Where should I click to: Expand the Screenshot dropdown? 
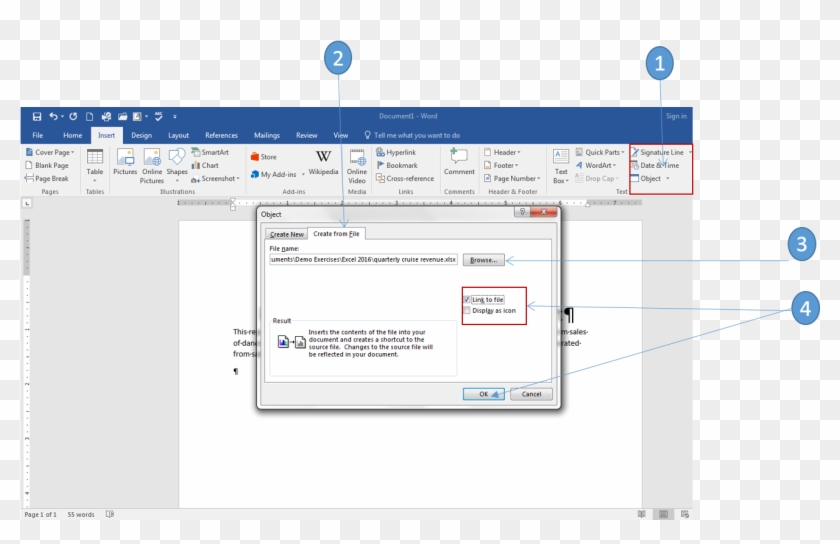coord(238,178)
